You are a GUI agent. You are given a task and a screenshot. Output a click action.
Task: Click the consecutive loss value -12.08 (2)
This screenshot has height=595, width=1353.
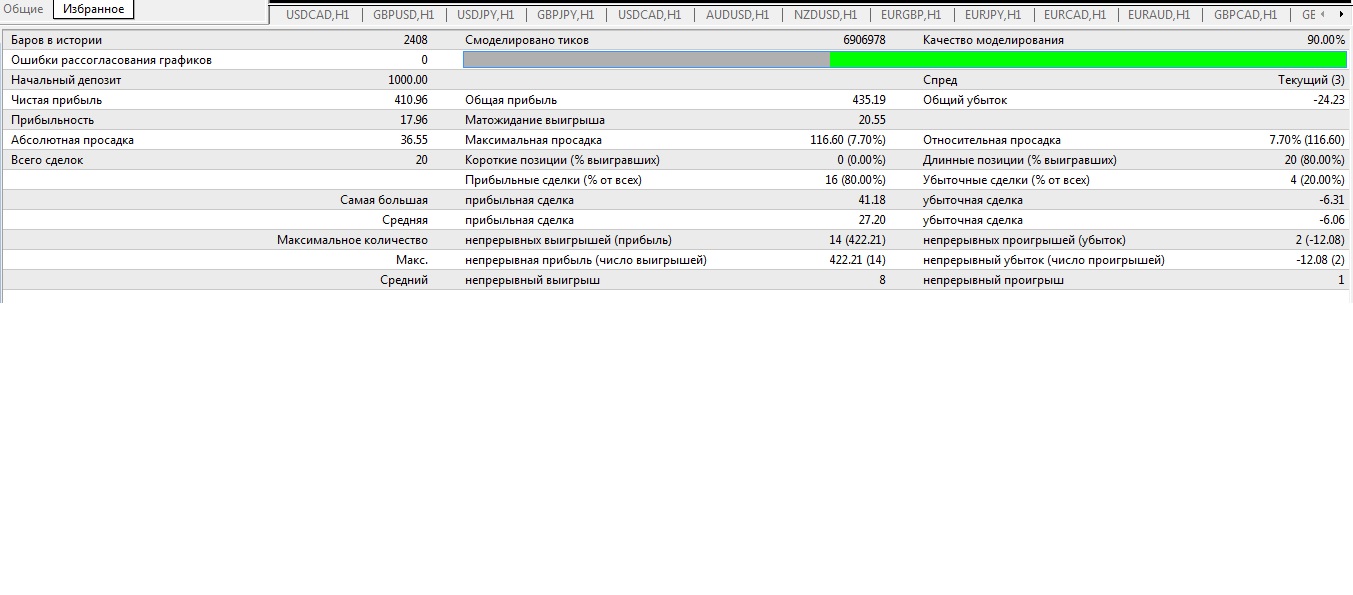coord(1319,260)
